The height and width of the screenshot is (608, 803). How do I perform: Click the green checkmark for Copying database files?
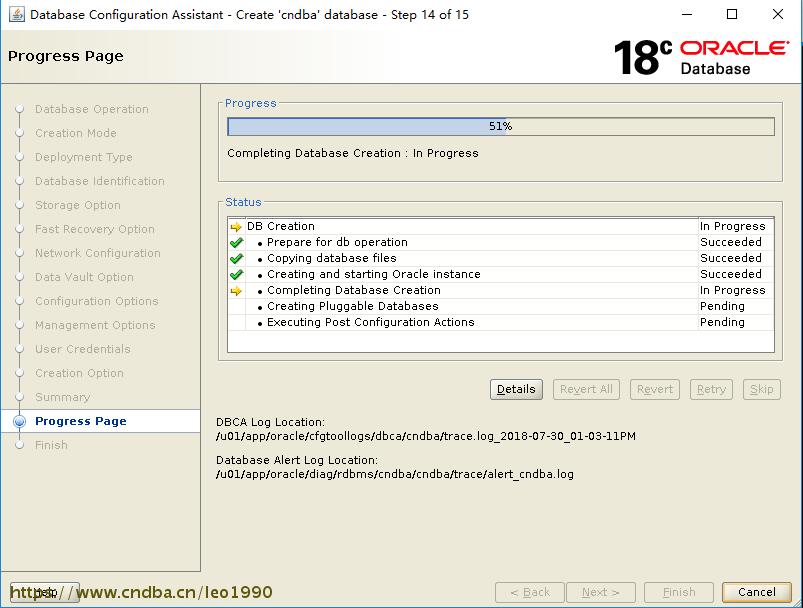point(236,258)
